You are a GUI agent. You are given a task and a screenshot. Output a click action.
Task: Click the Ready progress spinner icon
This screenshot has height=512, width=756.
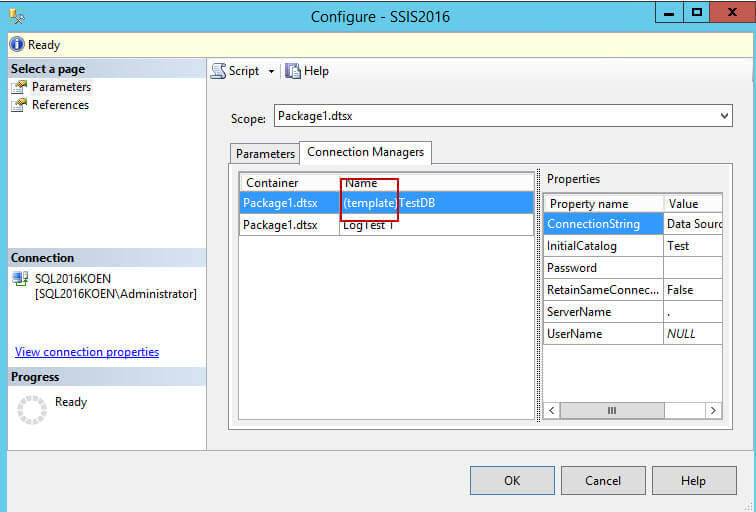tap(32, 409)
